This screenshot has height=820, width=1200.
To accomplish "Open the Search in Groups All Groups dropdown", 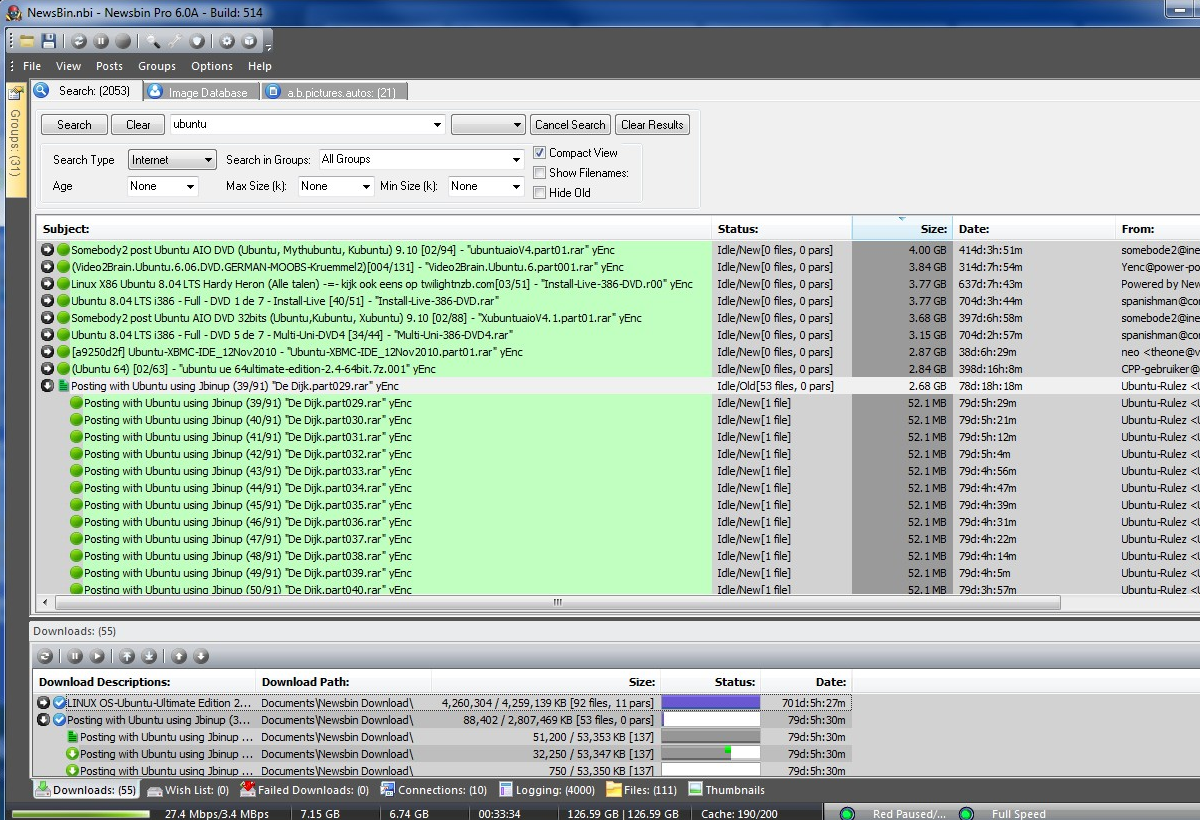I will point(421,160).
